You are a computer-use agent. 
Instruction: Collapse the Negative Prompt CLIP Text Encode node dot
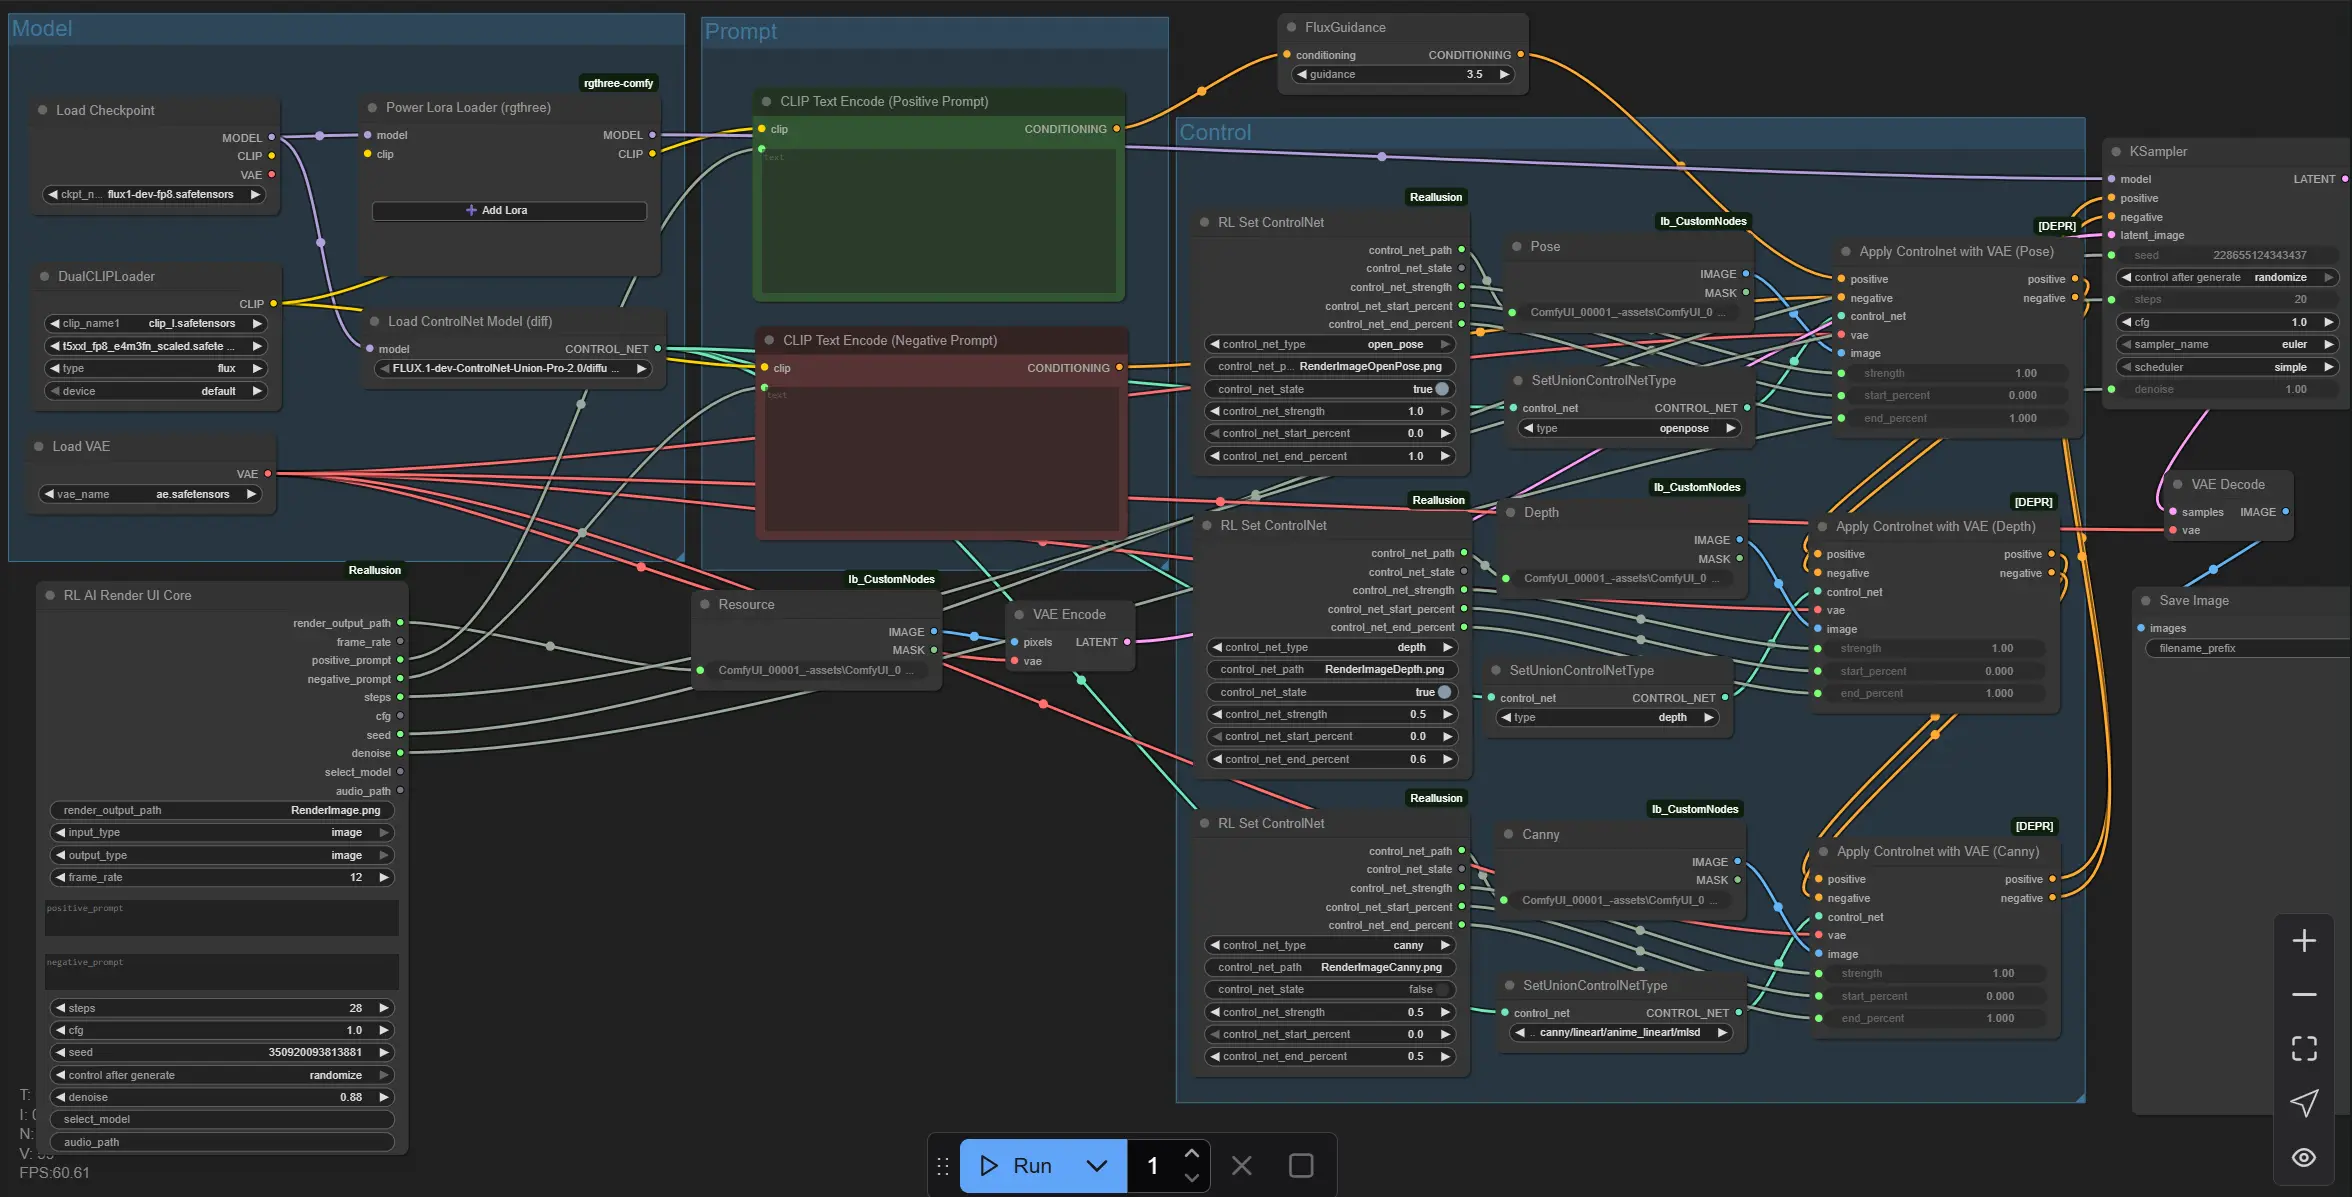(770, 340)
